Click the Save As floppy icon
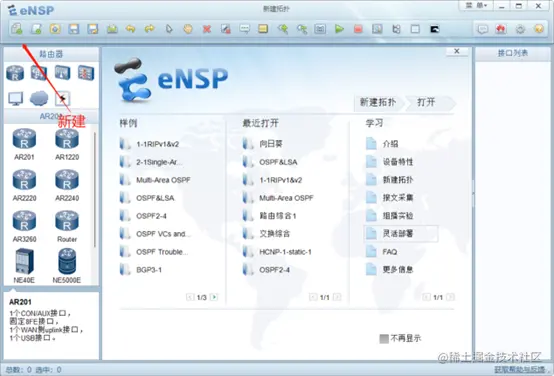This screenshot has height=376, width=554. coord(93,29)
